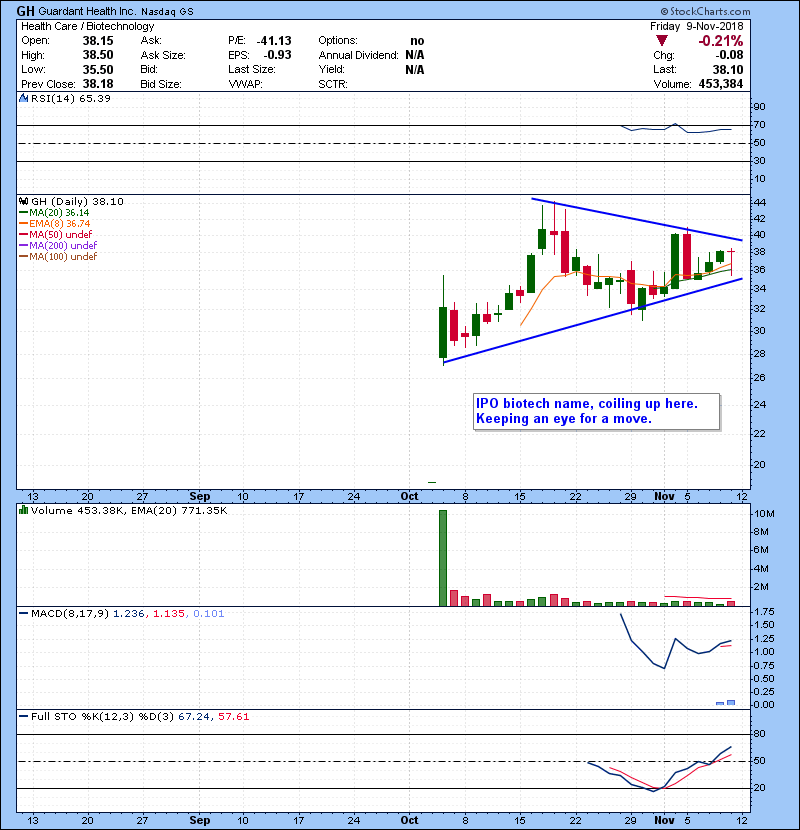Click the VWAP label
Image resolution: width=800 pixels, height=830 pixels.
pos(246,84)
